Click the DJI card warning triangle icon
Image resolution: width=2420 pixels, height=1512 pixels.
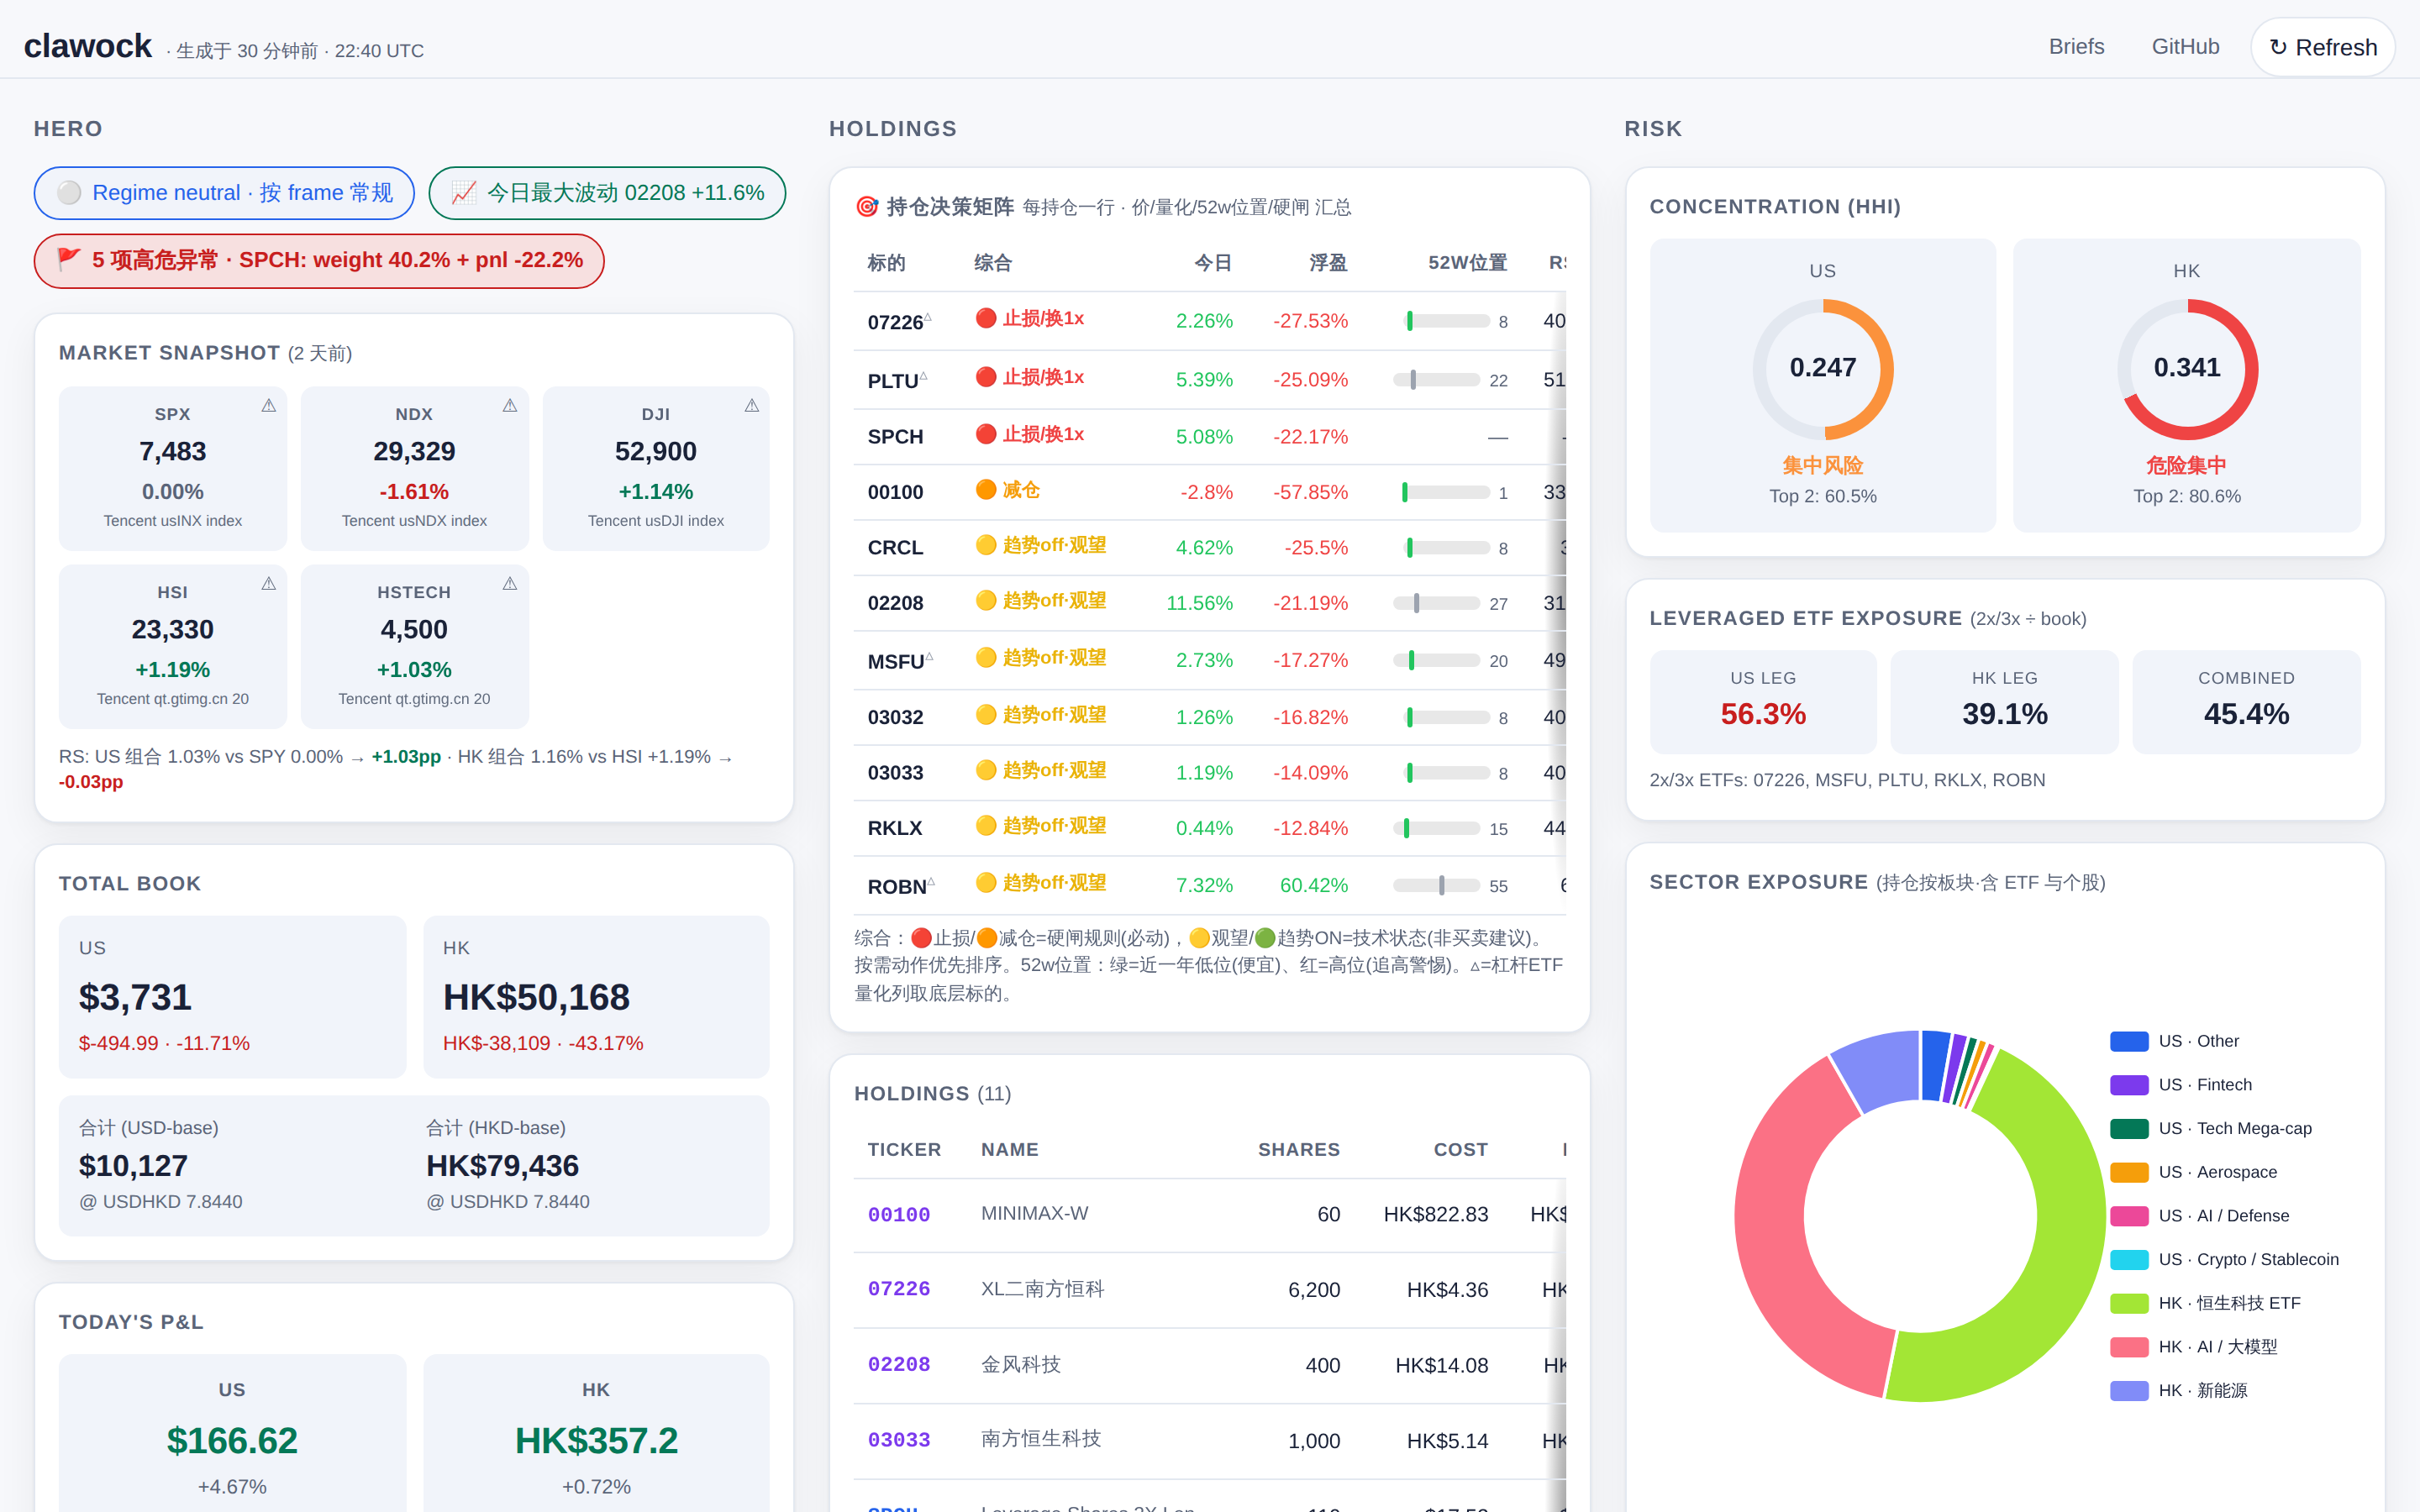(752, 405)
